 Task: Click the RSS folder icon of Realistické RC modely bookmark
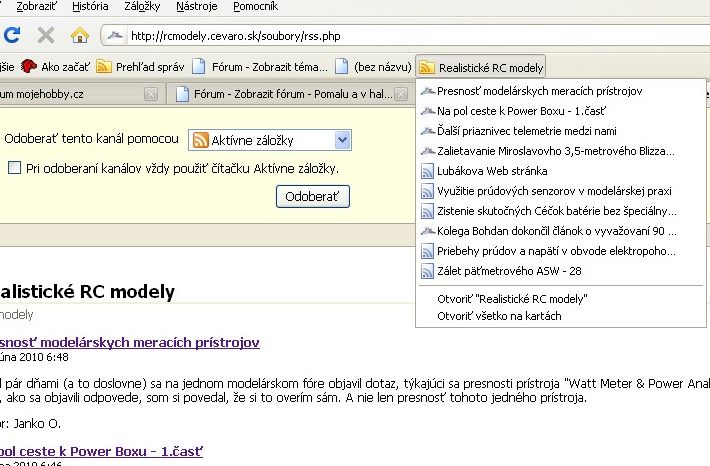point(426,67)
